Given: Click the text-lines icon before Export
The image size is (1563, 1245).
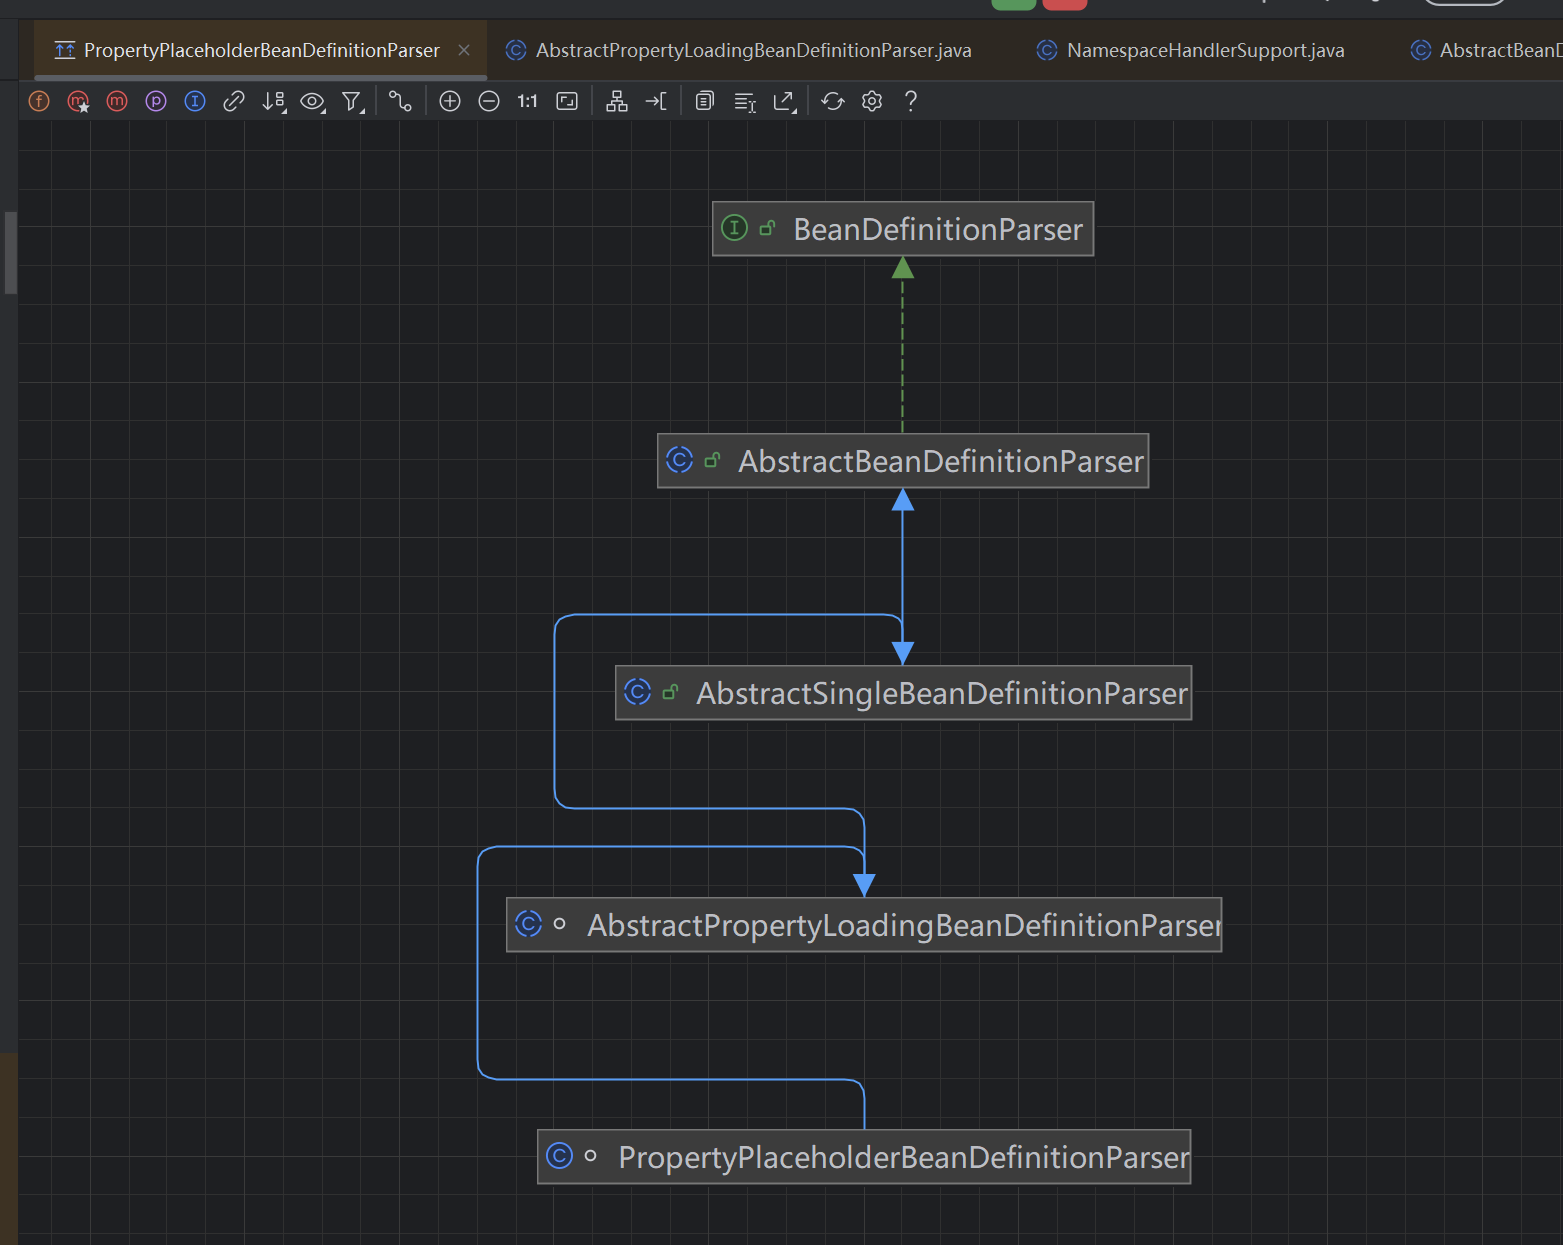Looking at the screenshot, I should click(x=745, y=102).
